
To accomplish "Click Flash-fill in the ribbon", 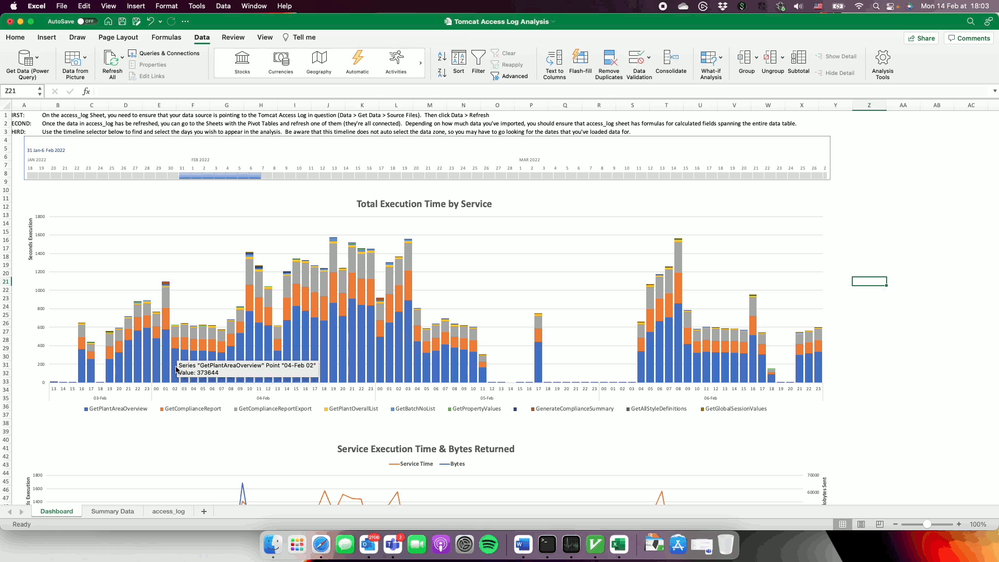I will [580, 62].
